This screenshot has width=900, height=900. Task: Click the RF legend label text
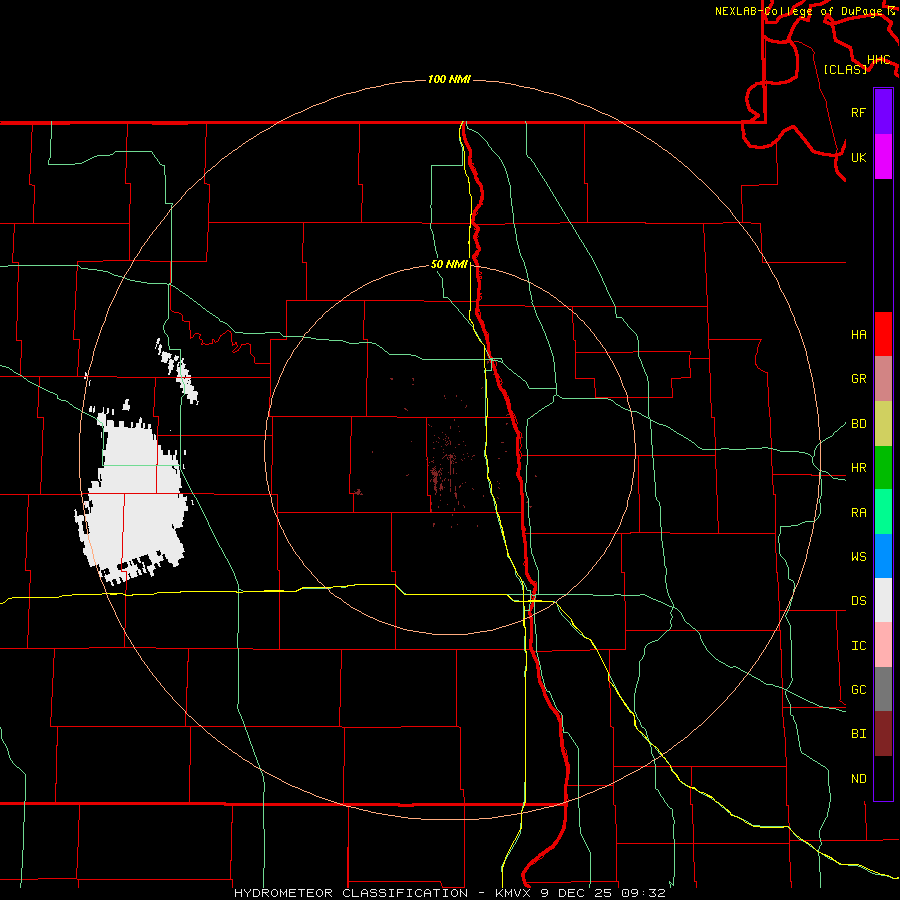tap(859, 112)
